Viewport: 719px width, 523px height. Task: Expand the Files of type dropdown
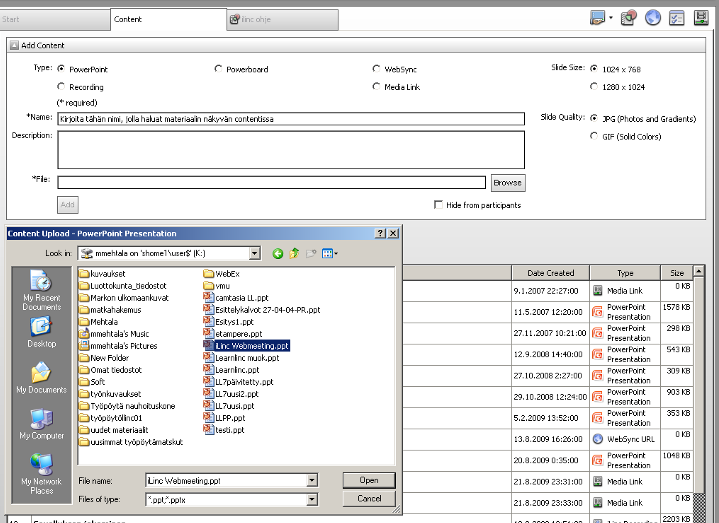[312, 499]
